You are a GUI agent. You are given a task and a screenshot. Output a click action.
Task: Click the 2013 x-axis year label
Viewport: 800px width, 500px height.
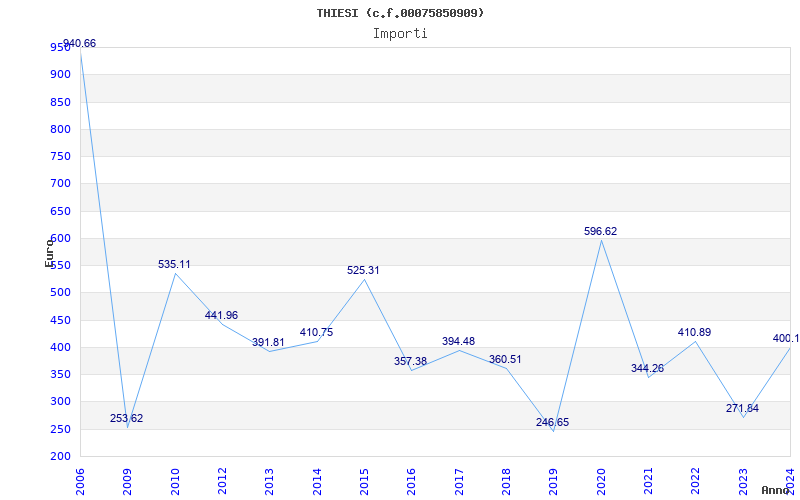pos(269,481)
